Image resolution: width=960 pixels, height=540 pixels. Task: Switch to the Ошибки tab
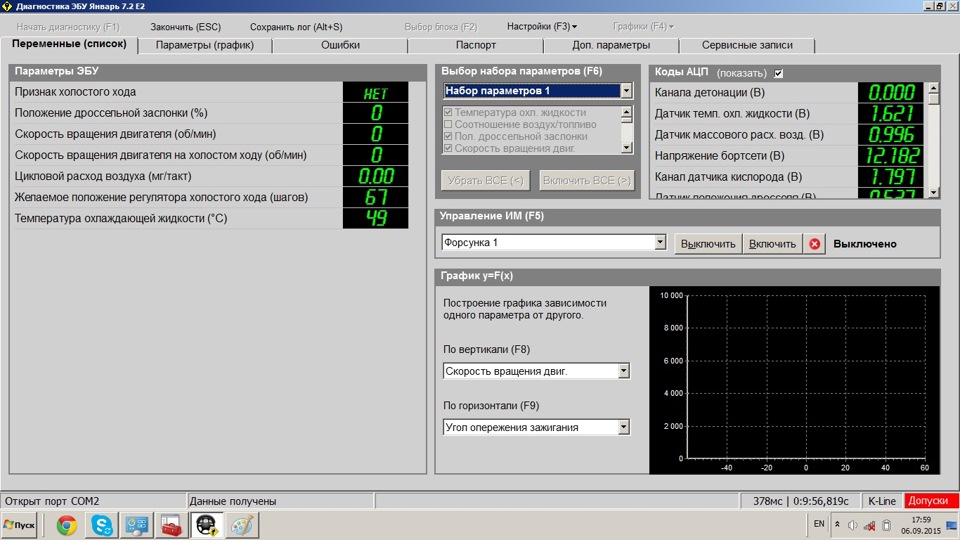point(340,45)
